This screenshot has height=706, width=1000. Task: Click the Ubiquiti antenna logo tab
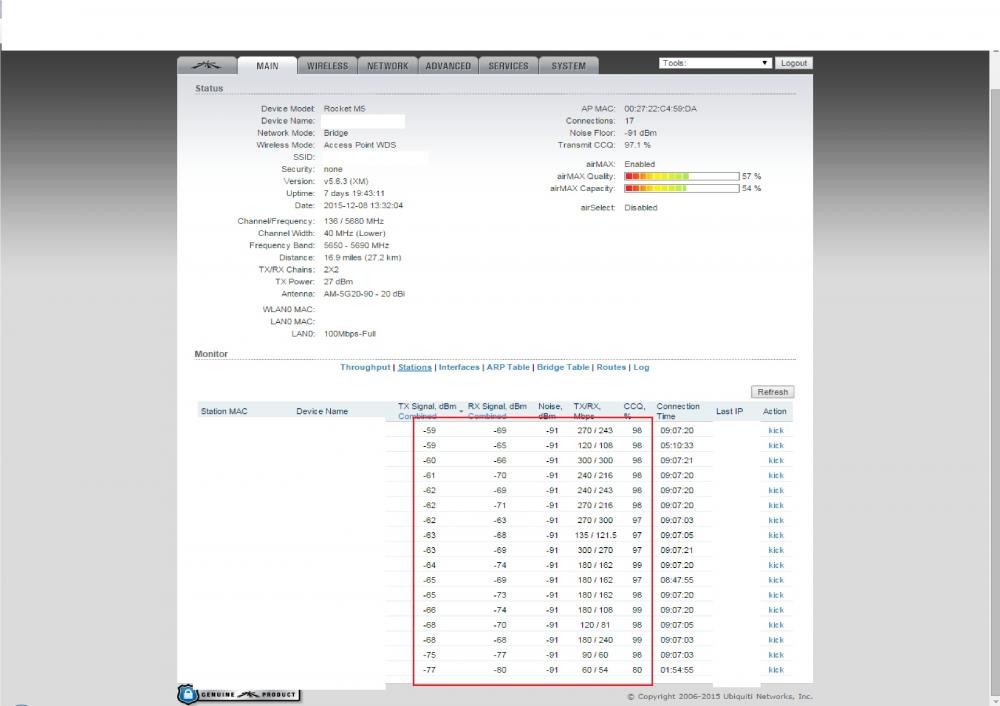pyautogui.click(x=207, y=64)
